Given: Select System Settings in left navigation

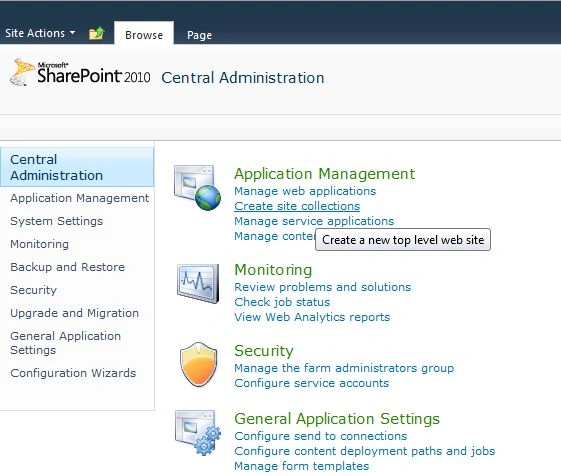Looking at the screenshot, I should coord(57,221).
